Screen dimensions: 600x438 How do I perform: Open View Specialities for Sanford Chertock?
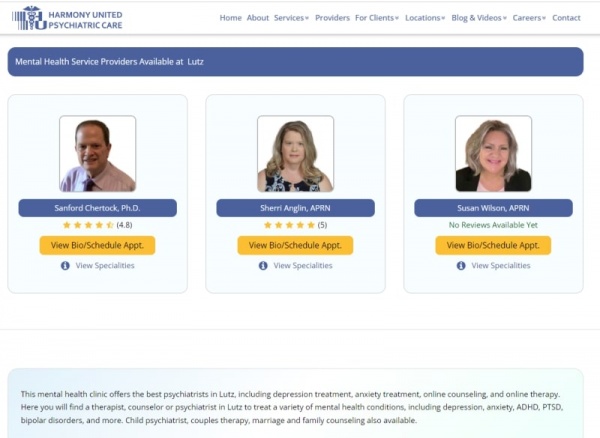click(x=105, y=265)
